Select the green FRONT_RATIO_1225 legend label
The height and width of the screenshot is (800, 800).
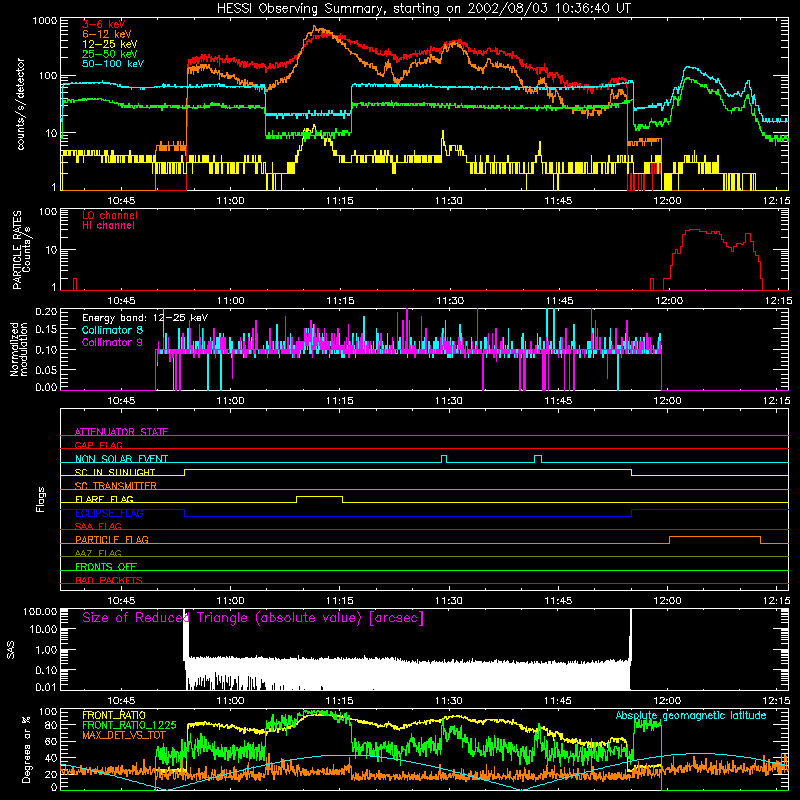129,725
